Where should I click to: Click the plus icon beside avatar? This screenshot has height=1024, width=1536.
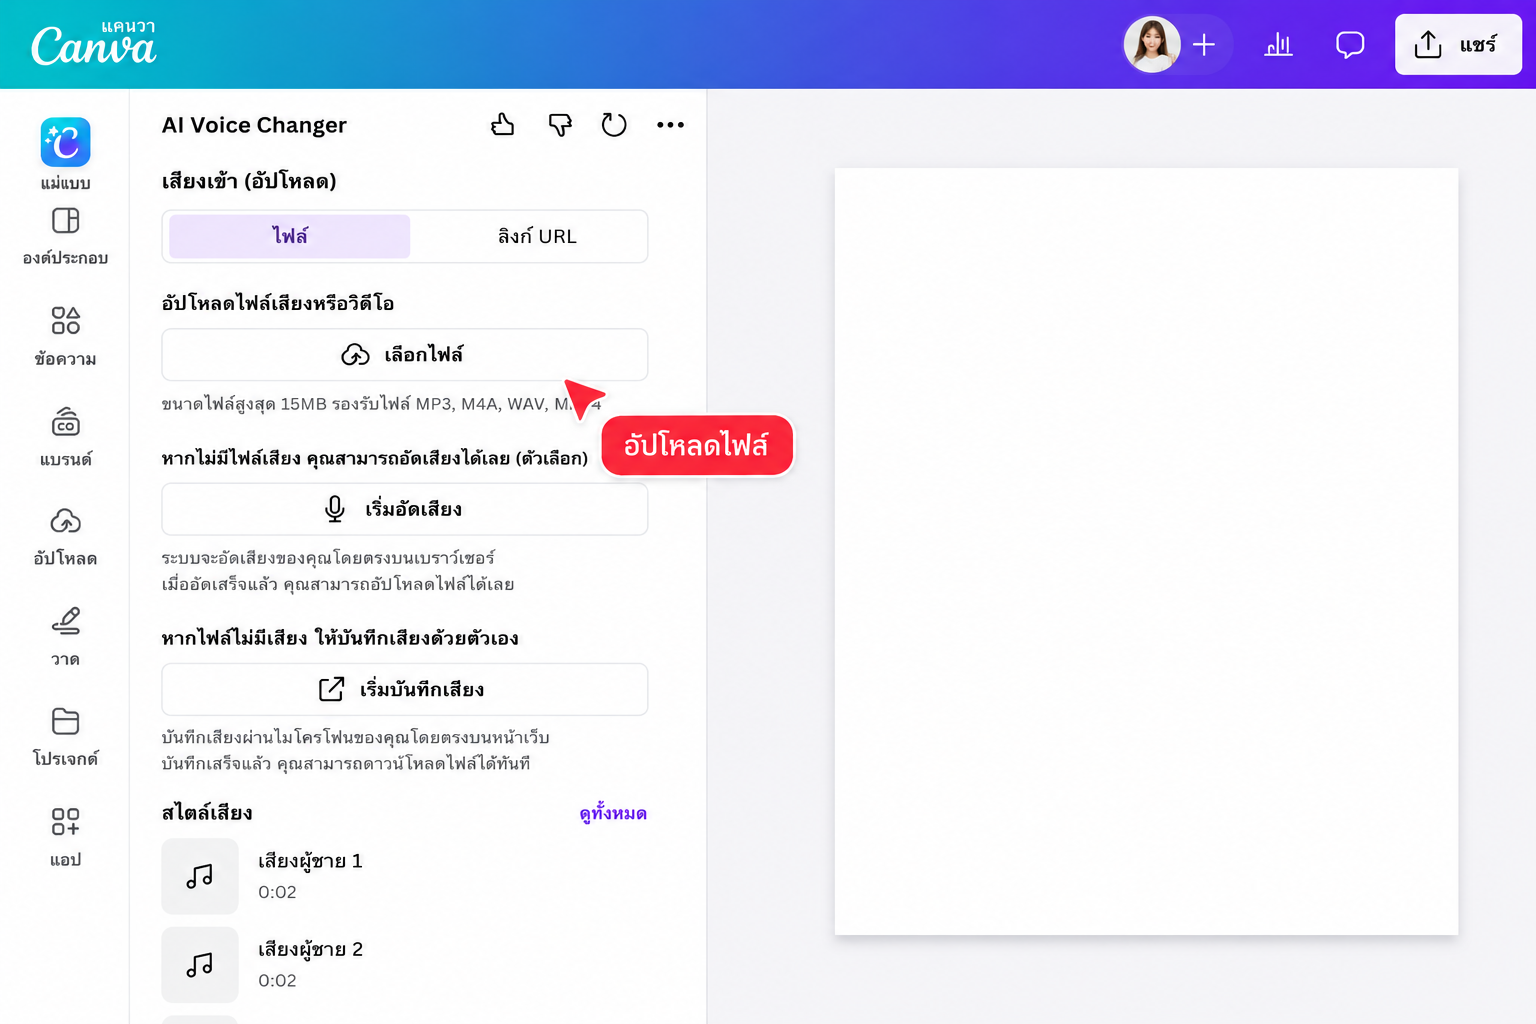click(1204, 44)
